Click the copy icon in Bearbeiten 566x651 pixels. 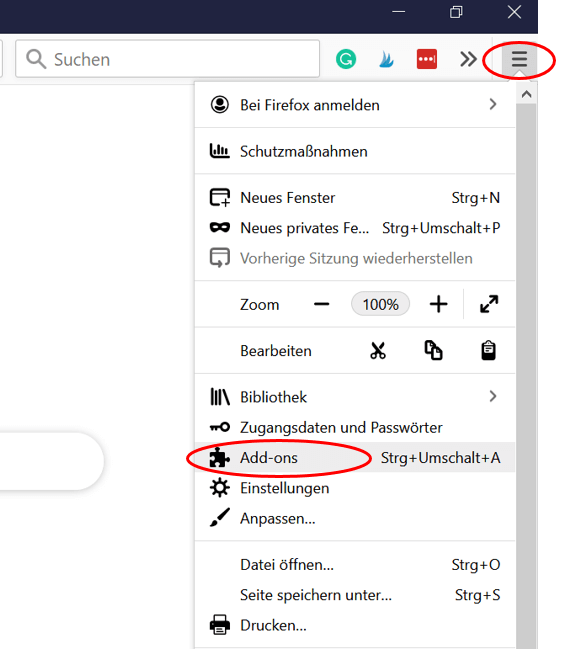[x=433, y=350]
